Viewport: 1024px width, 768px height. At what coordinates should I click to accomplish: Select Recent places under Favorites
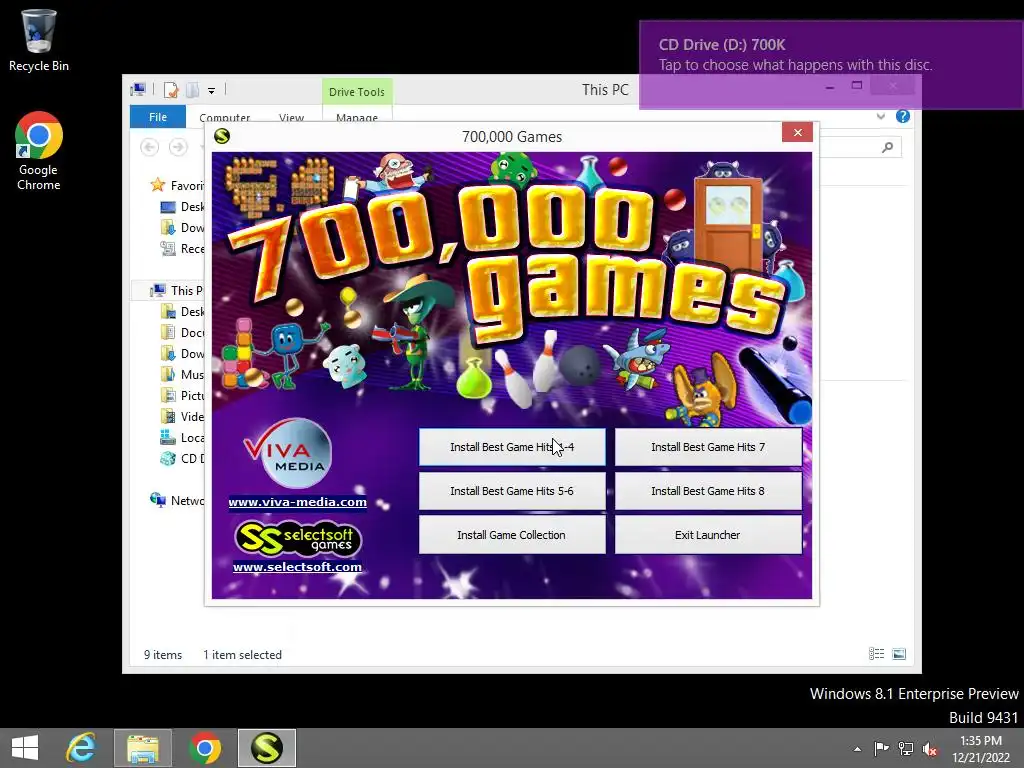(x=182, y=249)
